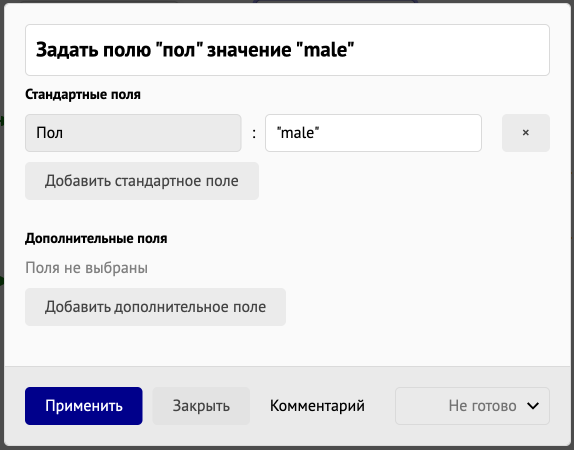Click empty footer space left of Не готово
This screenshot has height=450, width=574.
click(380, 406)
